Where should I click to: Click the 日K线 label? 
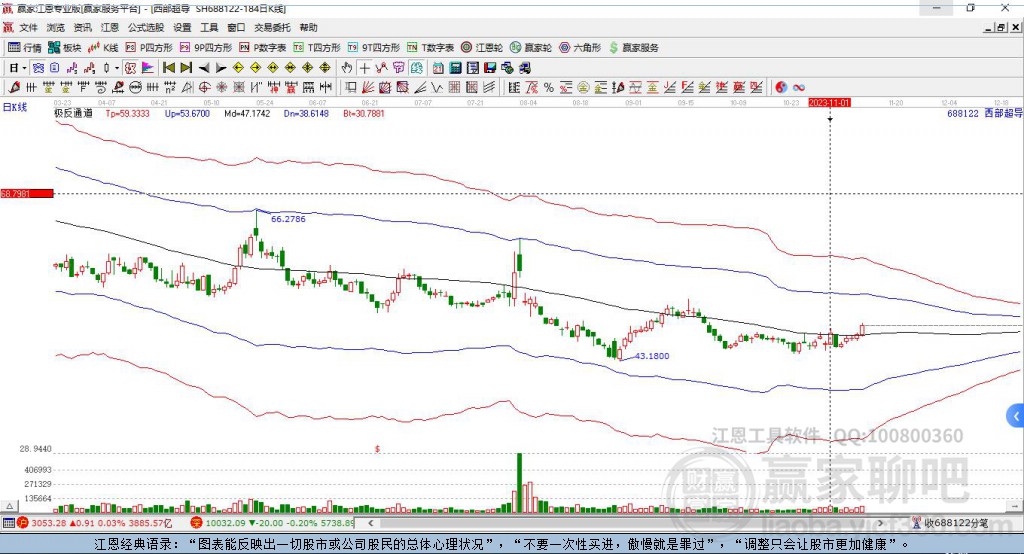[14, 107]
